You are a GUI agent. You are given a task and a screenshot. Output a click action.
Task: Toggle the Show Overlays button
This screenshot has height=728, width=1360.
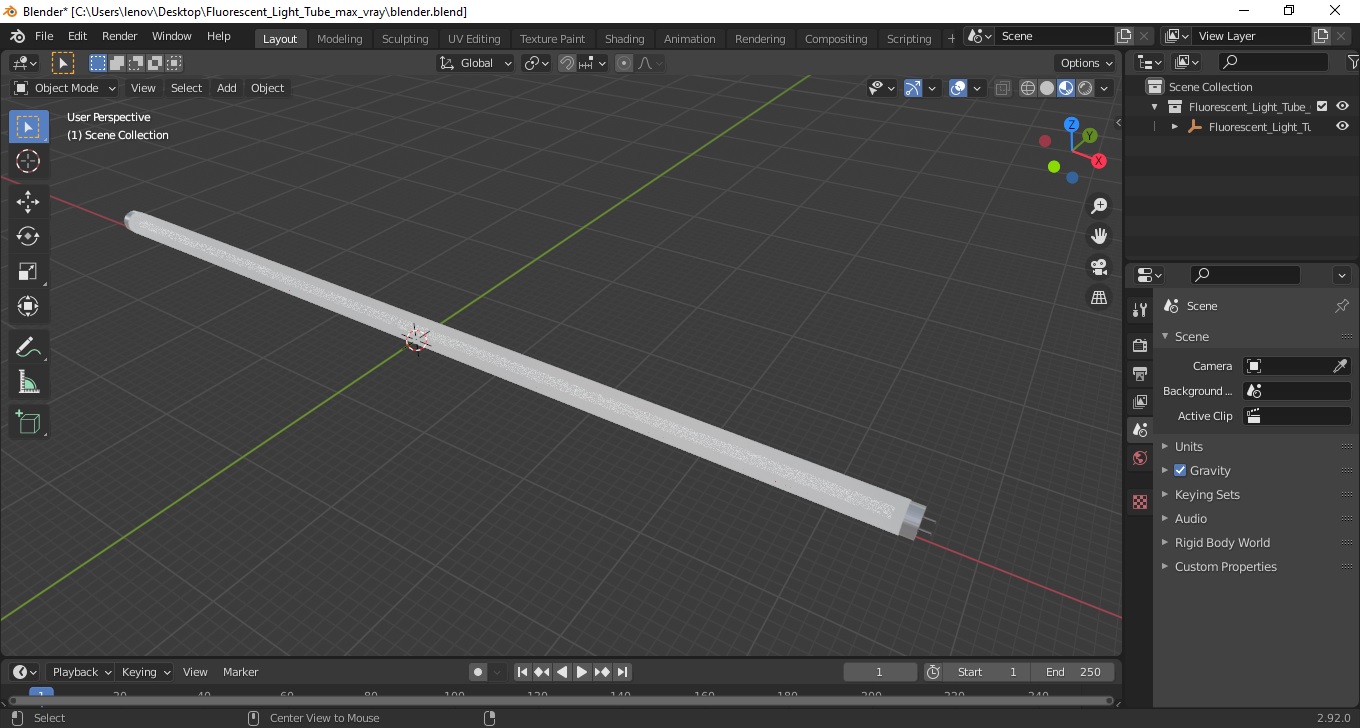point(958,88)
